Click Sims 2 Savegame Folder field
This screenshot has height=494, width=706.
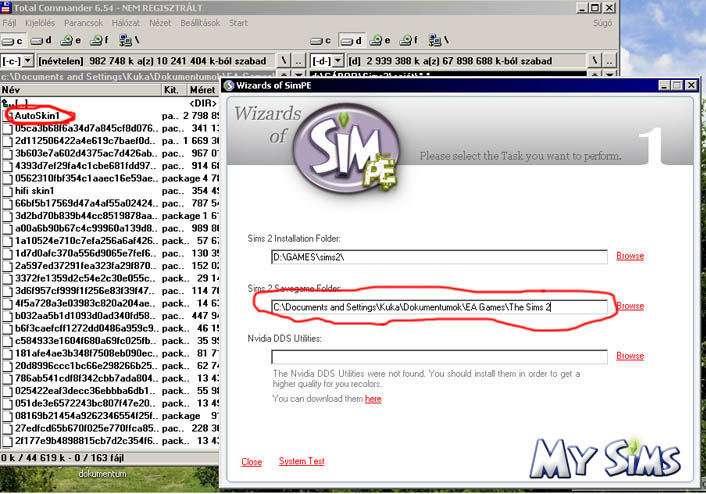(x=439, y=307)
